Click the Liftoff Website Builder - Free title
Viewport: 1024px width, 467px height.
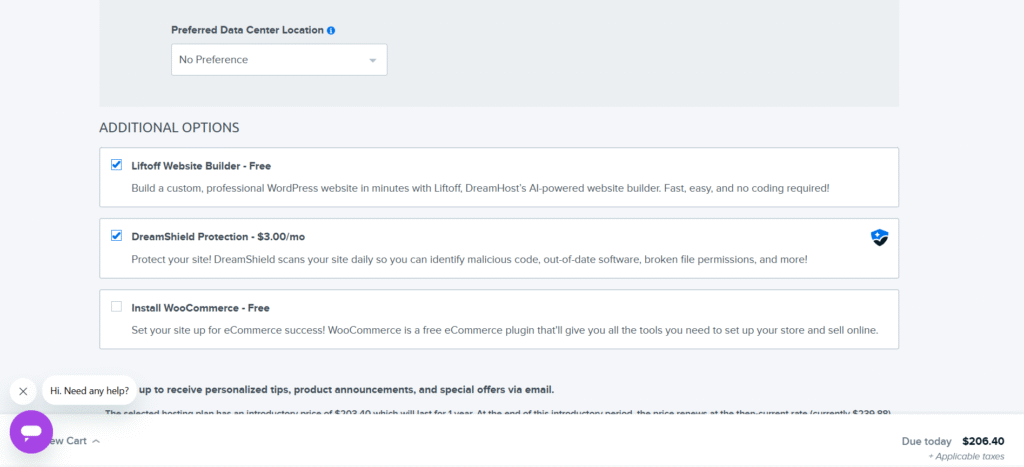pos(201,166)
